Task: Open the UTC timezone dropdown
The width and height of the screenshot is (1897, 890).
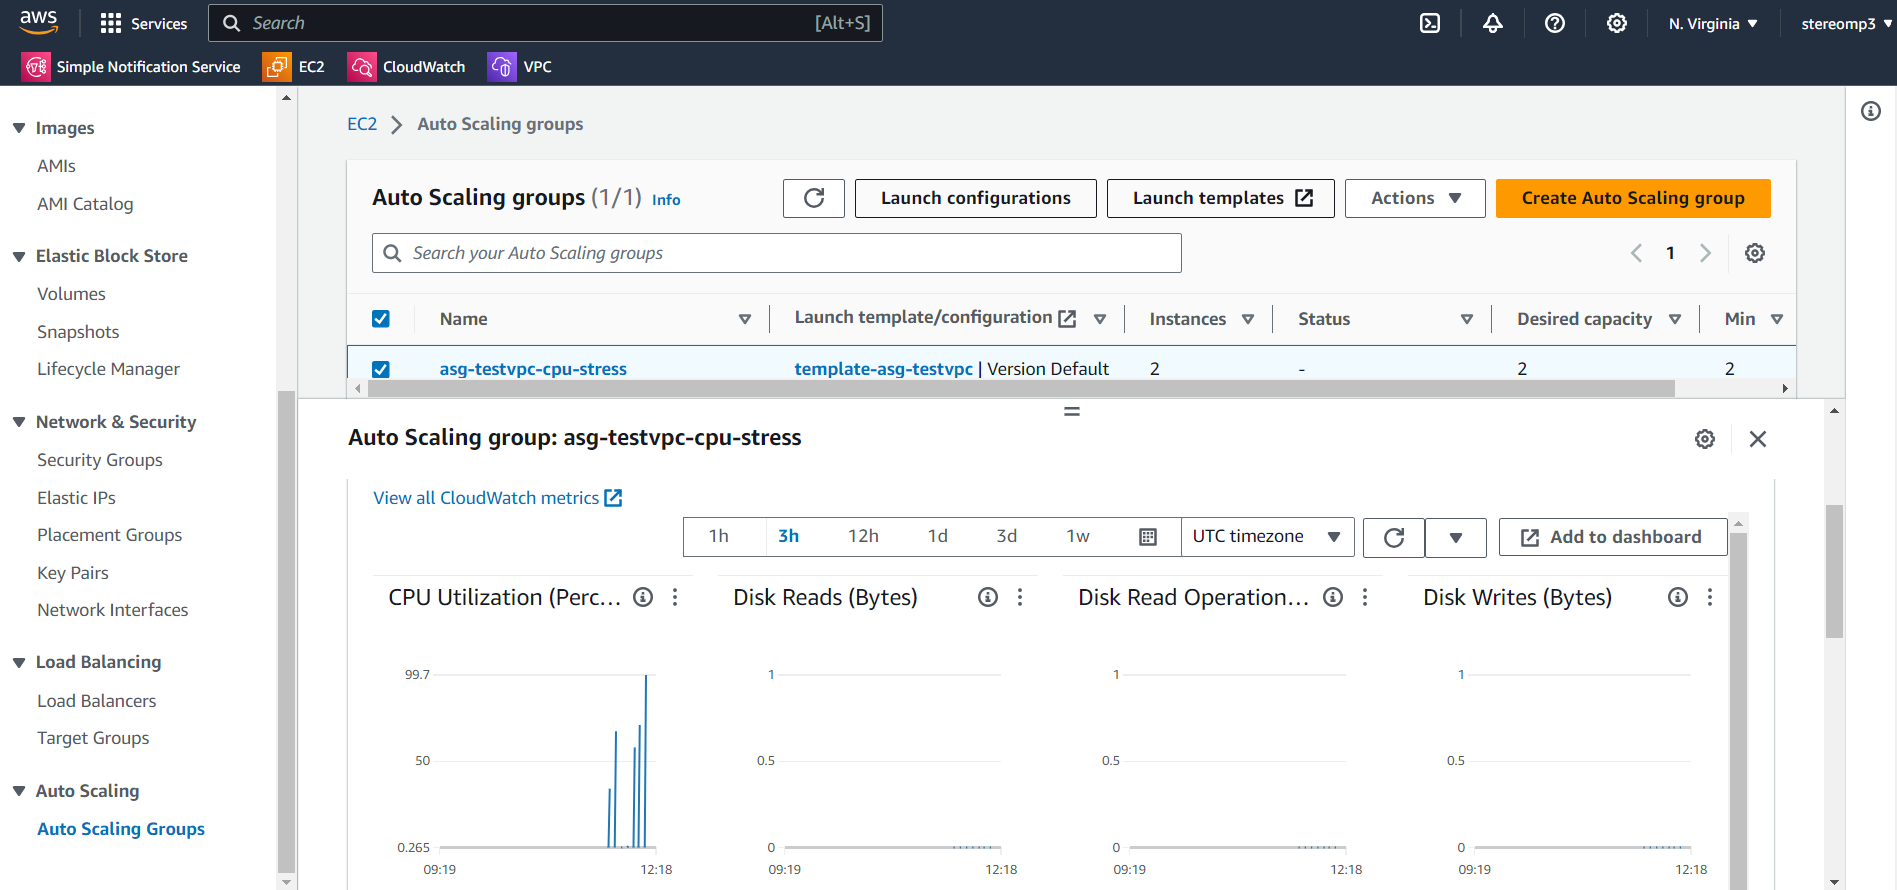Action: click(1267, 537)
